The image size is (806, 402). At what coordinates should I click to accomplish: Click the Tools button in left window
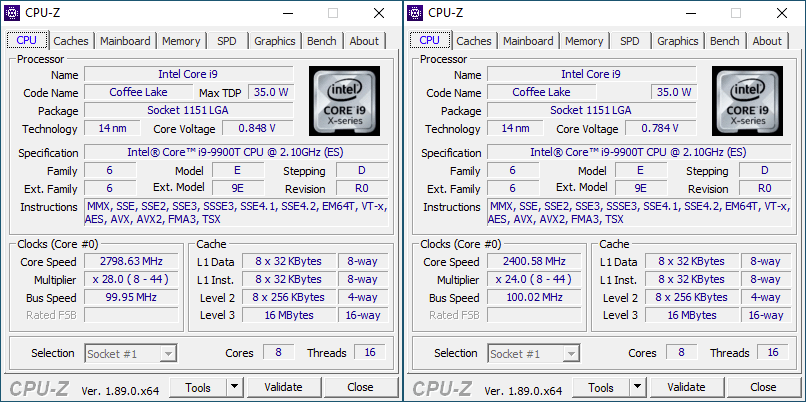click(198, 387)
